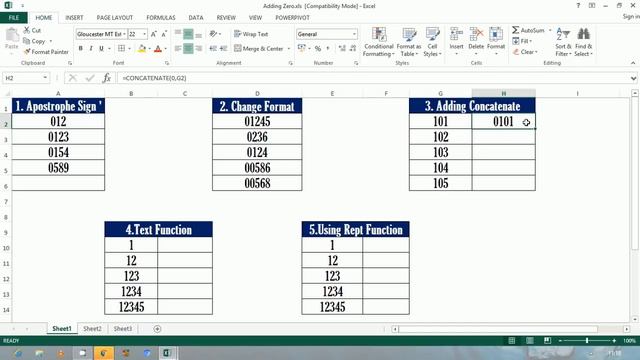Screen dimensions: 640x360
Task: Click the formula bar input field
Action: 373,78
